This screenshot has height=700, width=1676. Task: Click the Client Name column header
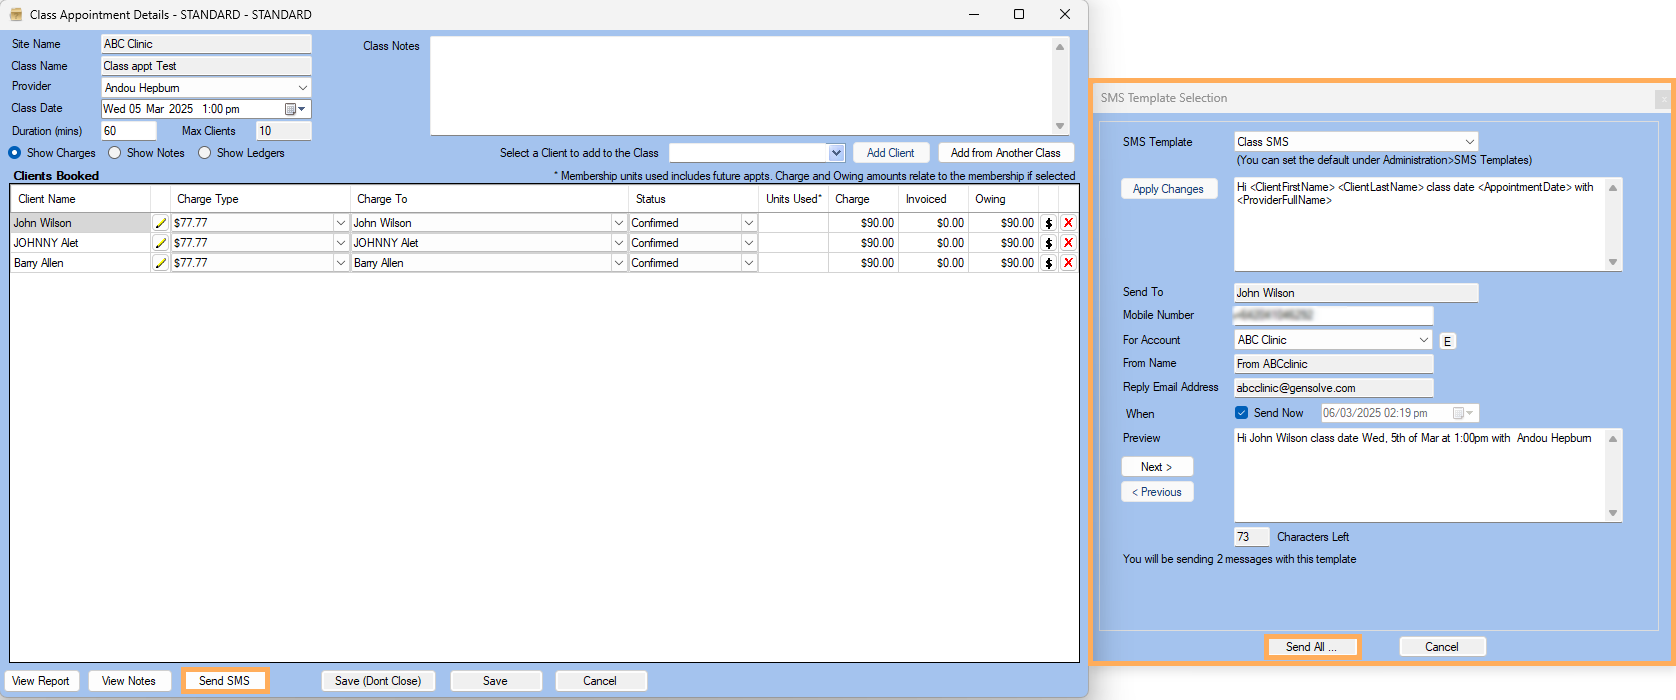click(x=80, y=199)
